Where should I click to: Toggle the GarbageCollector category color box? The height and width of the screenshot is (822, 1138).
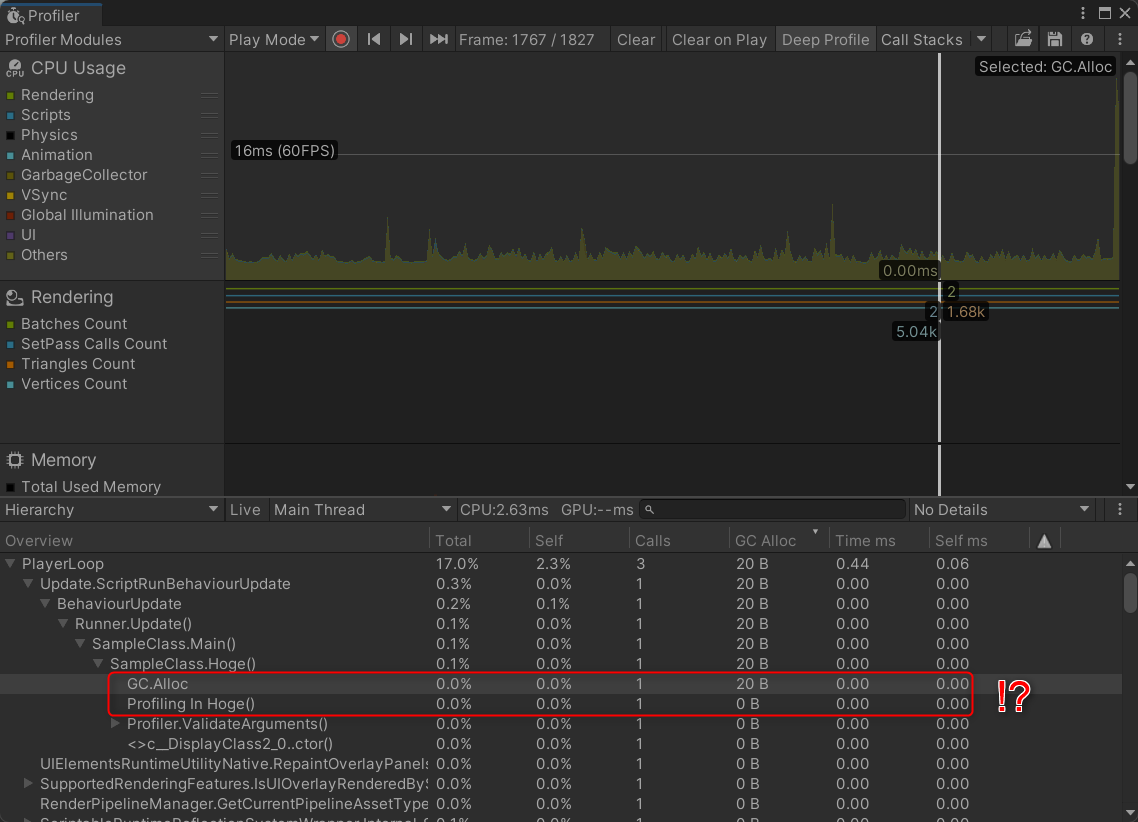pyautogui.click(x=10, y=176)
